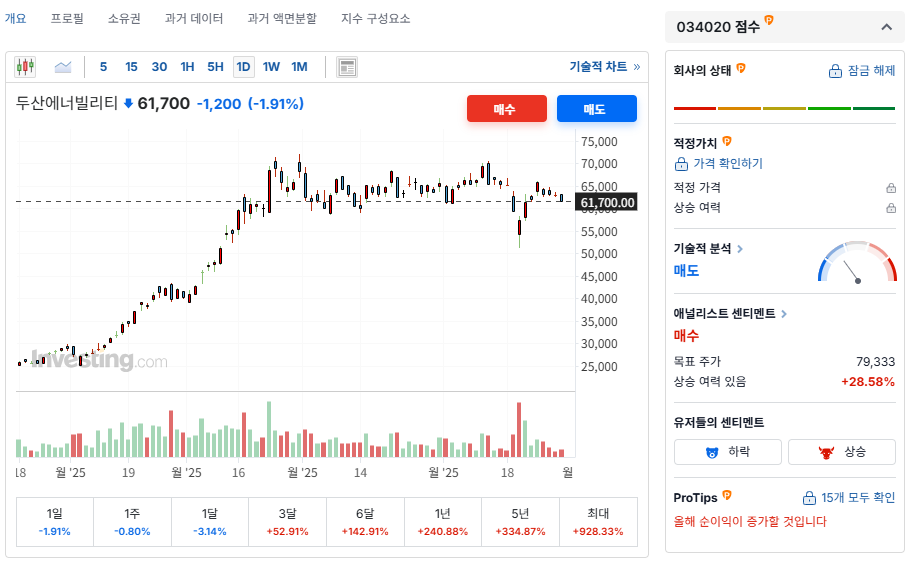915x564 pixels.
Task: Select the 1달 performance period cell
Action: (x=210, y=522)
